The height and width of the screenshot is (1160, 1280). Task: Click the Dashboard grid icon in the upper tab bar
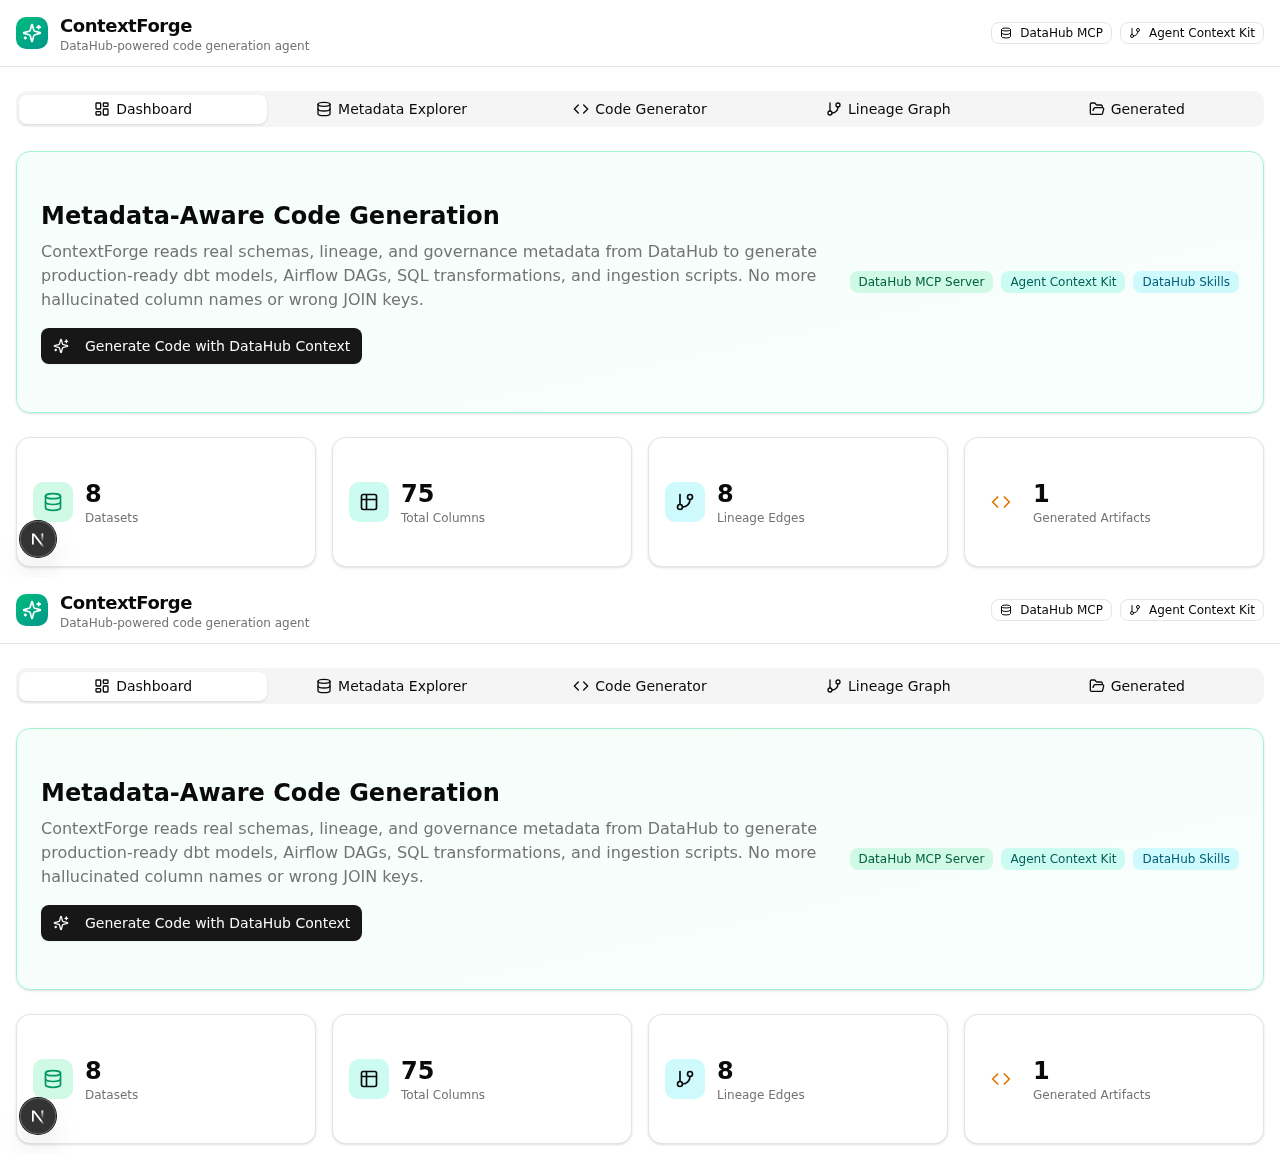pos(102,109)
